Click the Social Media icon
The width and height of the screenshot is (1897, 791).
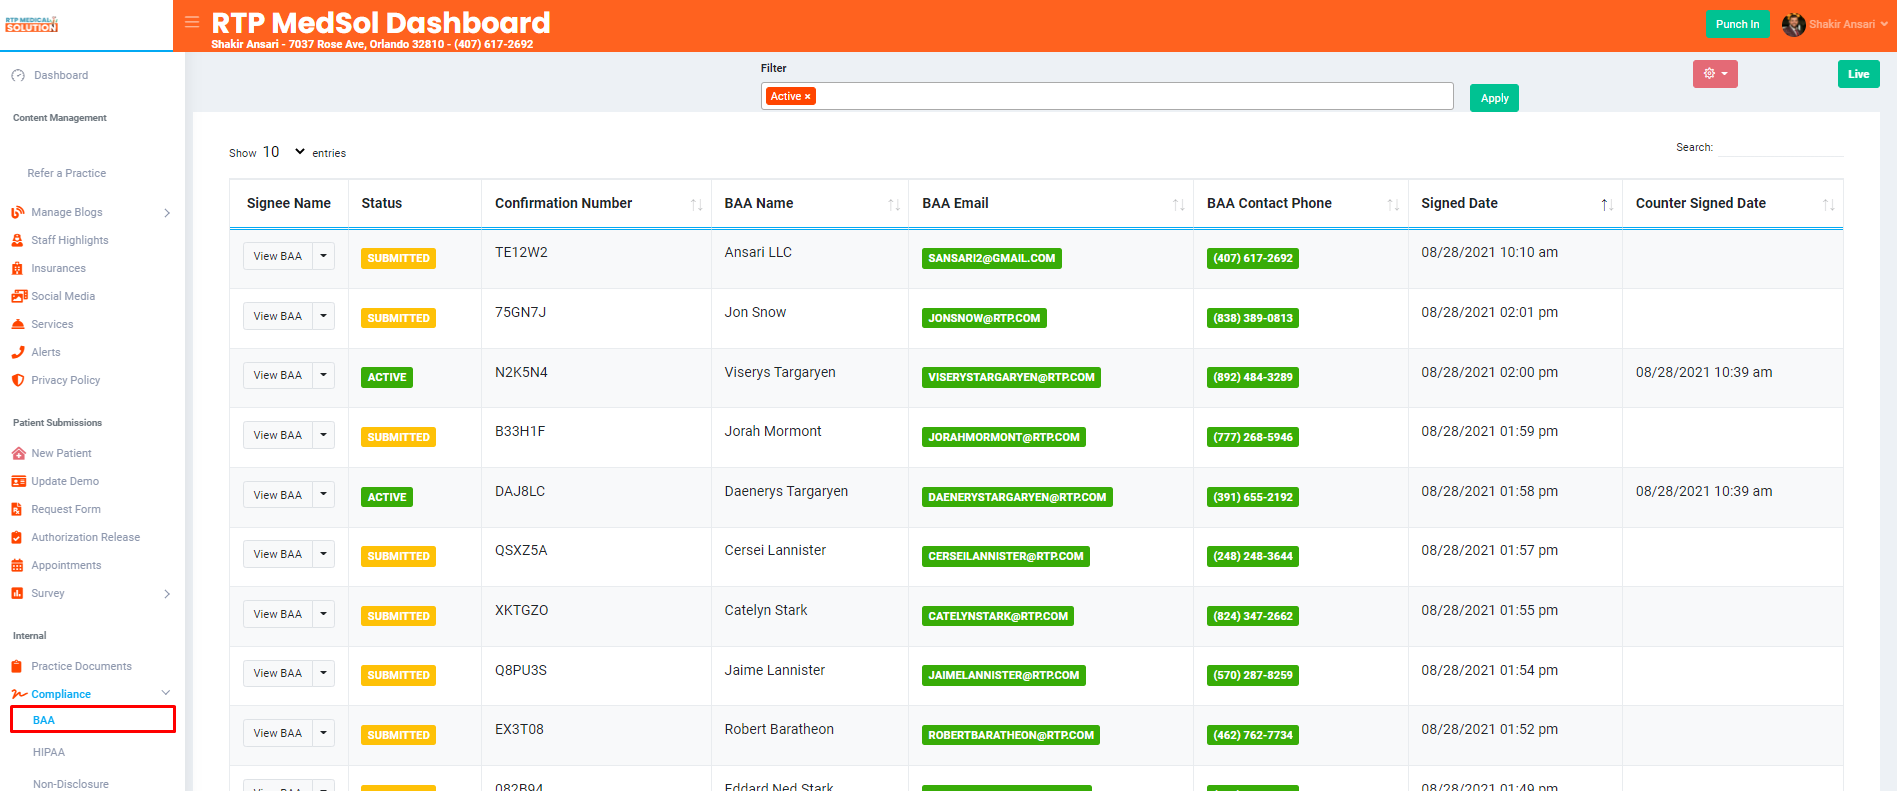pyautogui.click(x=19, y=296)
